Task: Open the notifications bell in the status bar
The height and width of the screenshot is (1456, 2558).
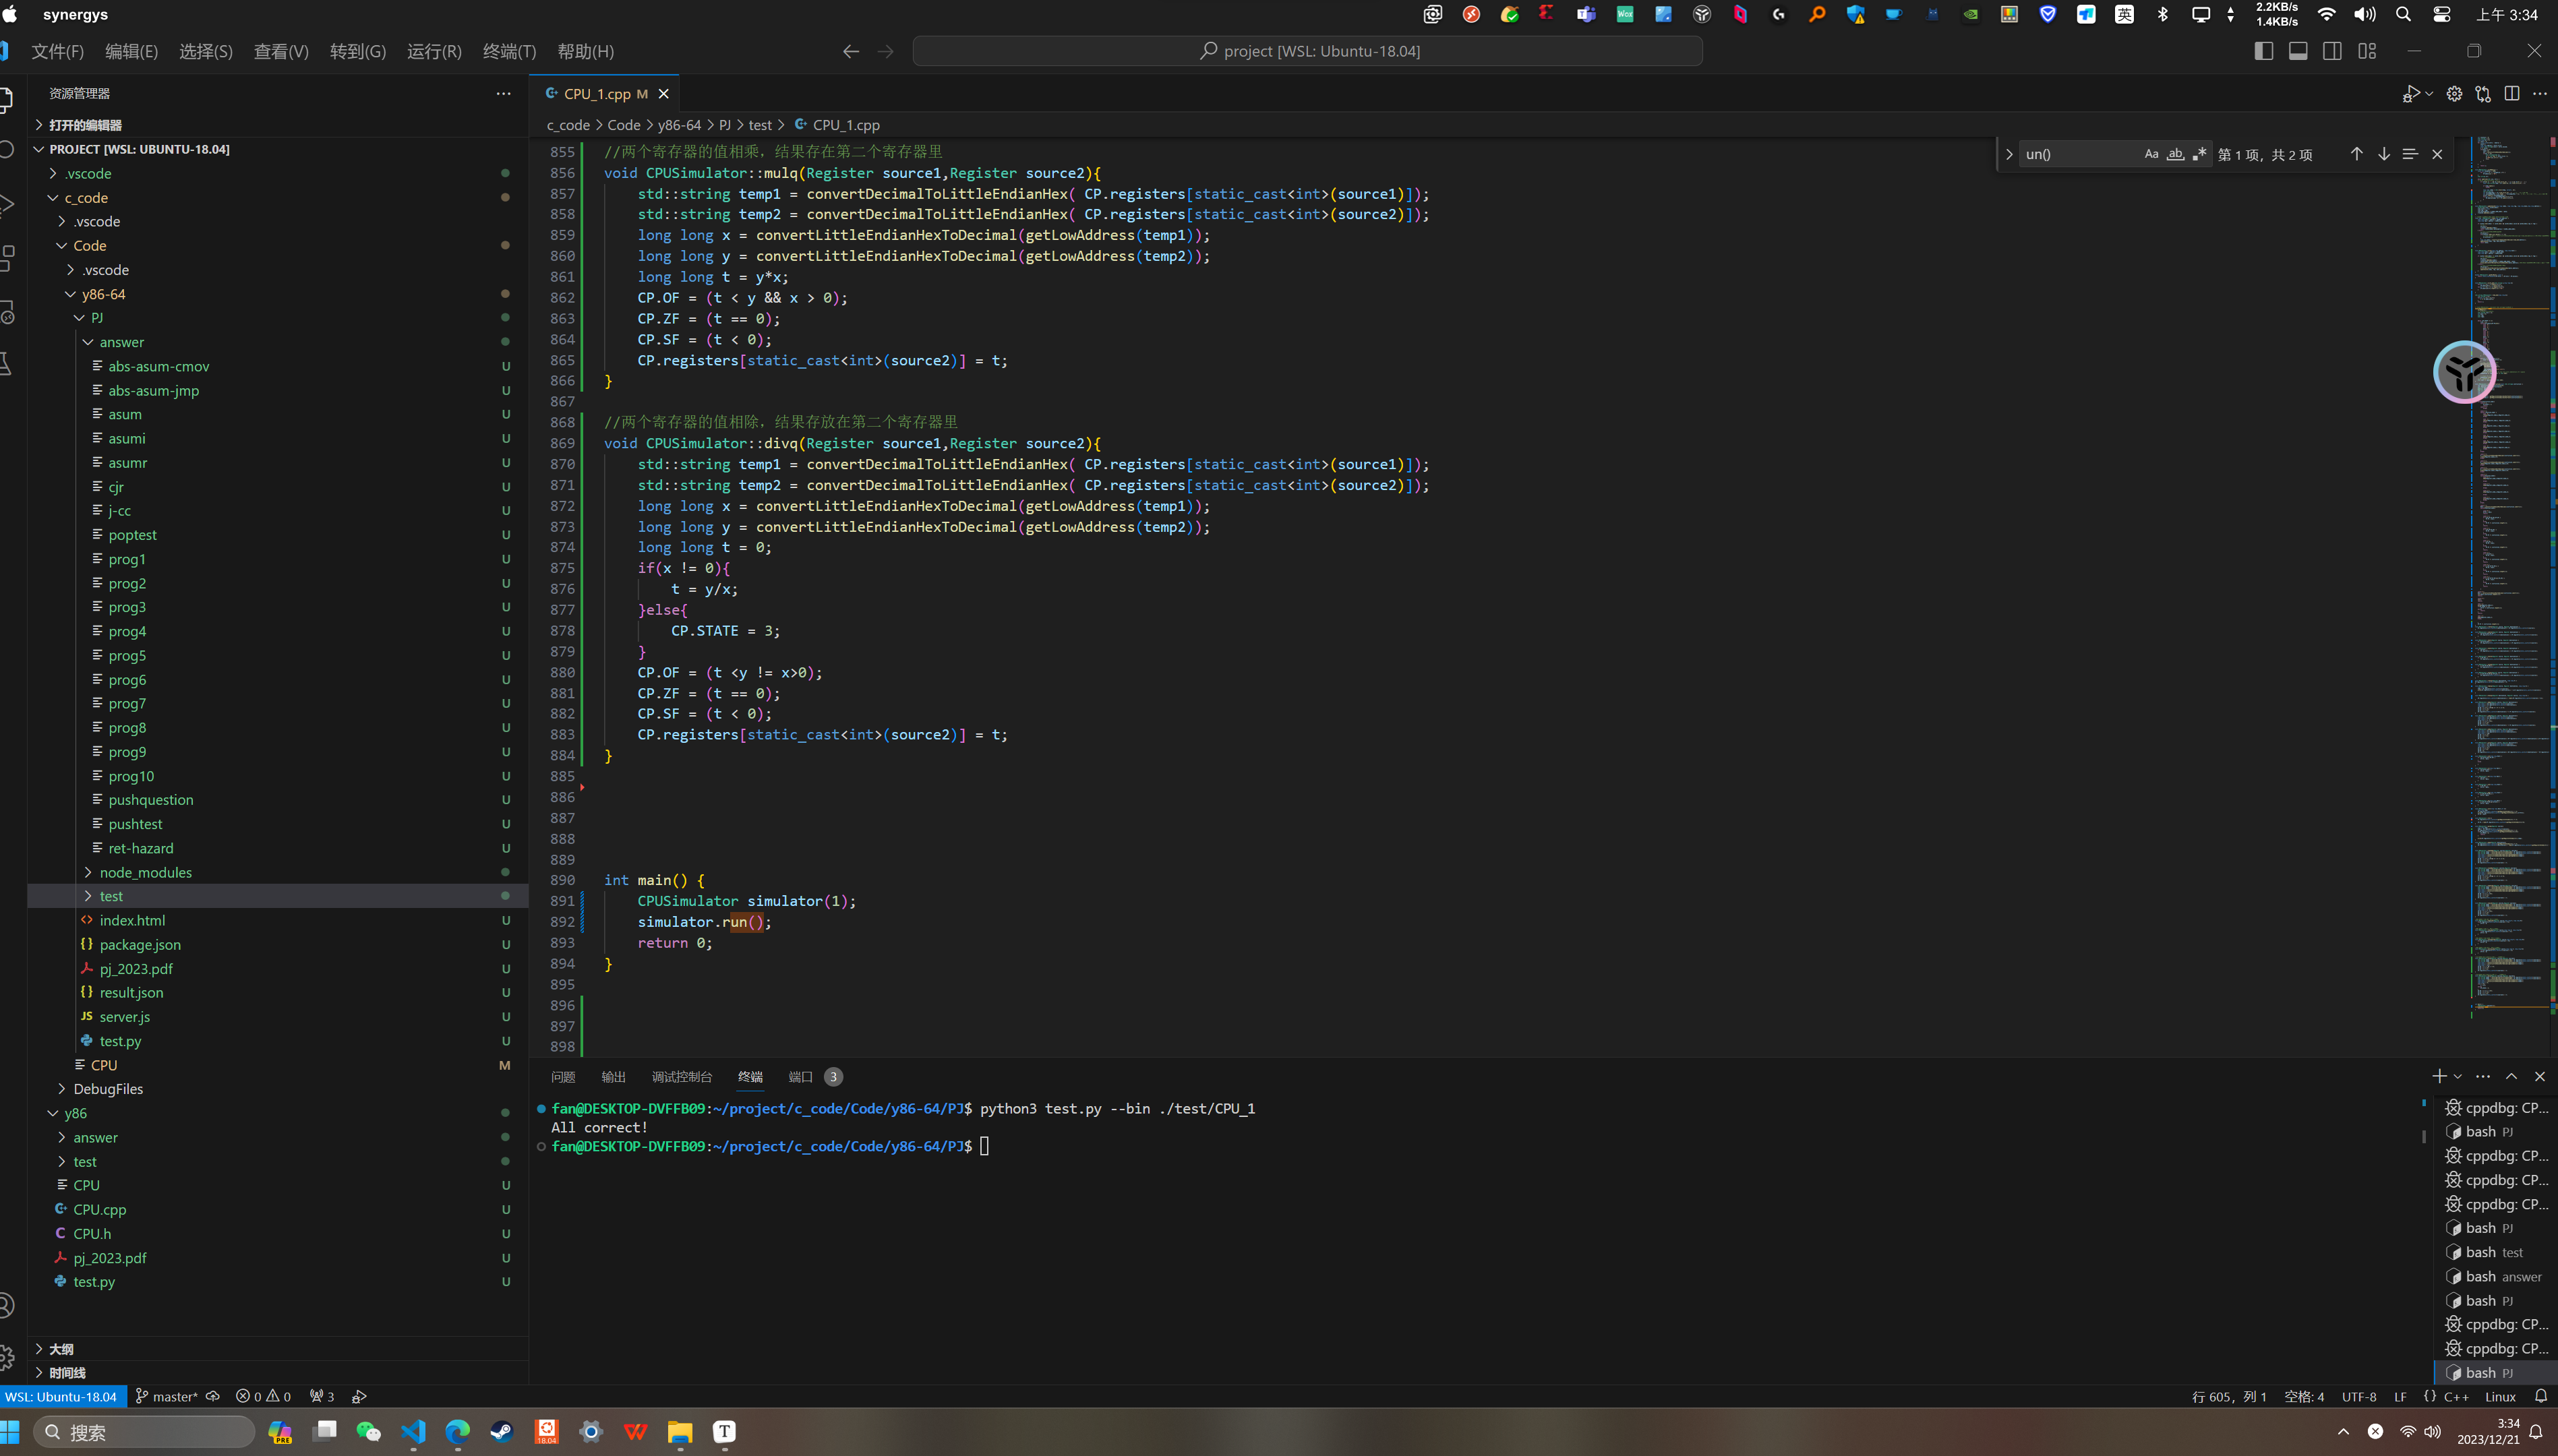Action: pyautogui.click(x=2541, y=1395)
